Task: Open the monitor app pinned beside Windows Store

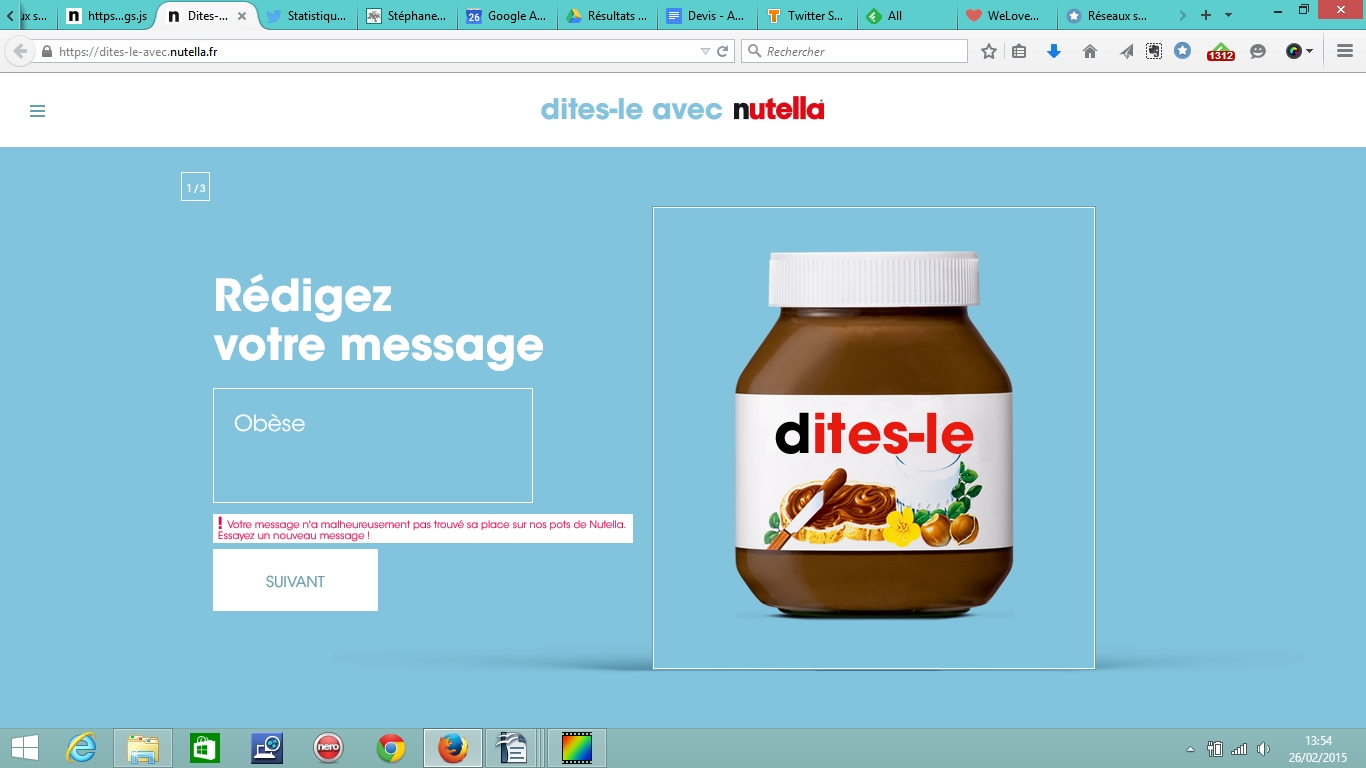Action: [x=267, y=748]
